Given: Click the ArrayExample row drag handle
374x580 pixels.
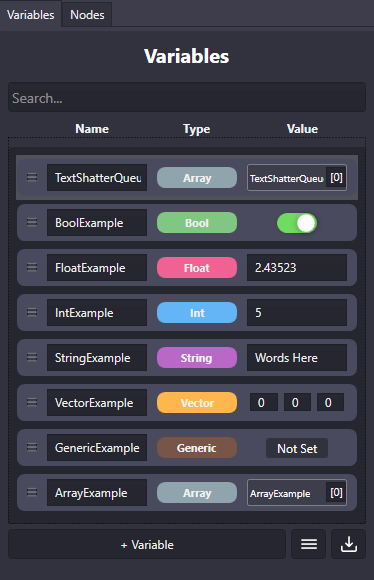Looking at the screenshot, I should 32,492.
